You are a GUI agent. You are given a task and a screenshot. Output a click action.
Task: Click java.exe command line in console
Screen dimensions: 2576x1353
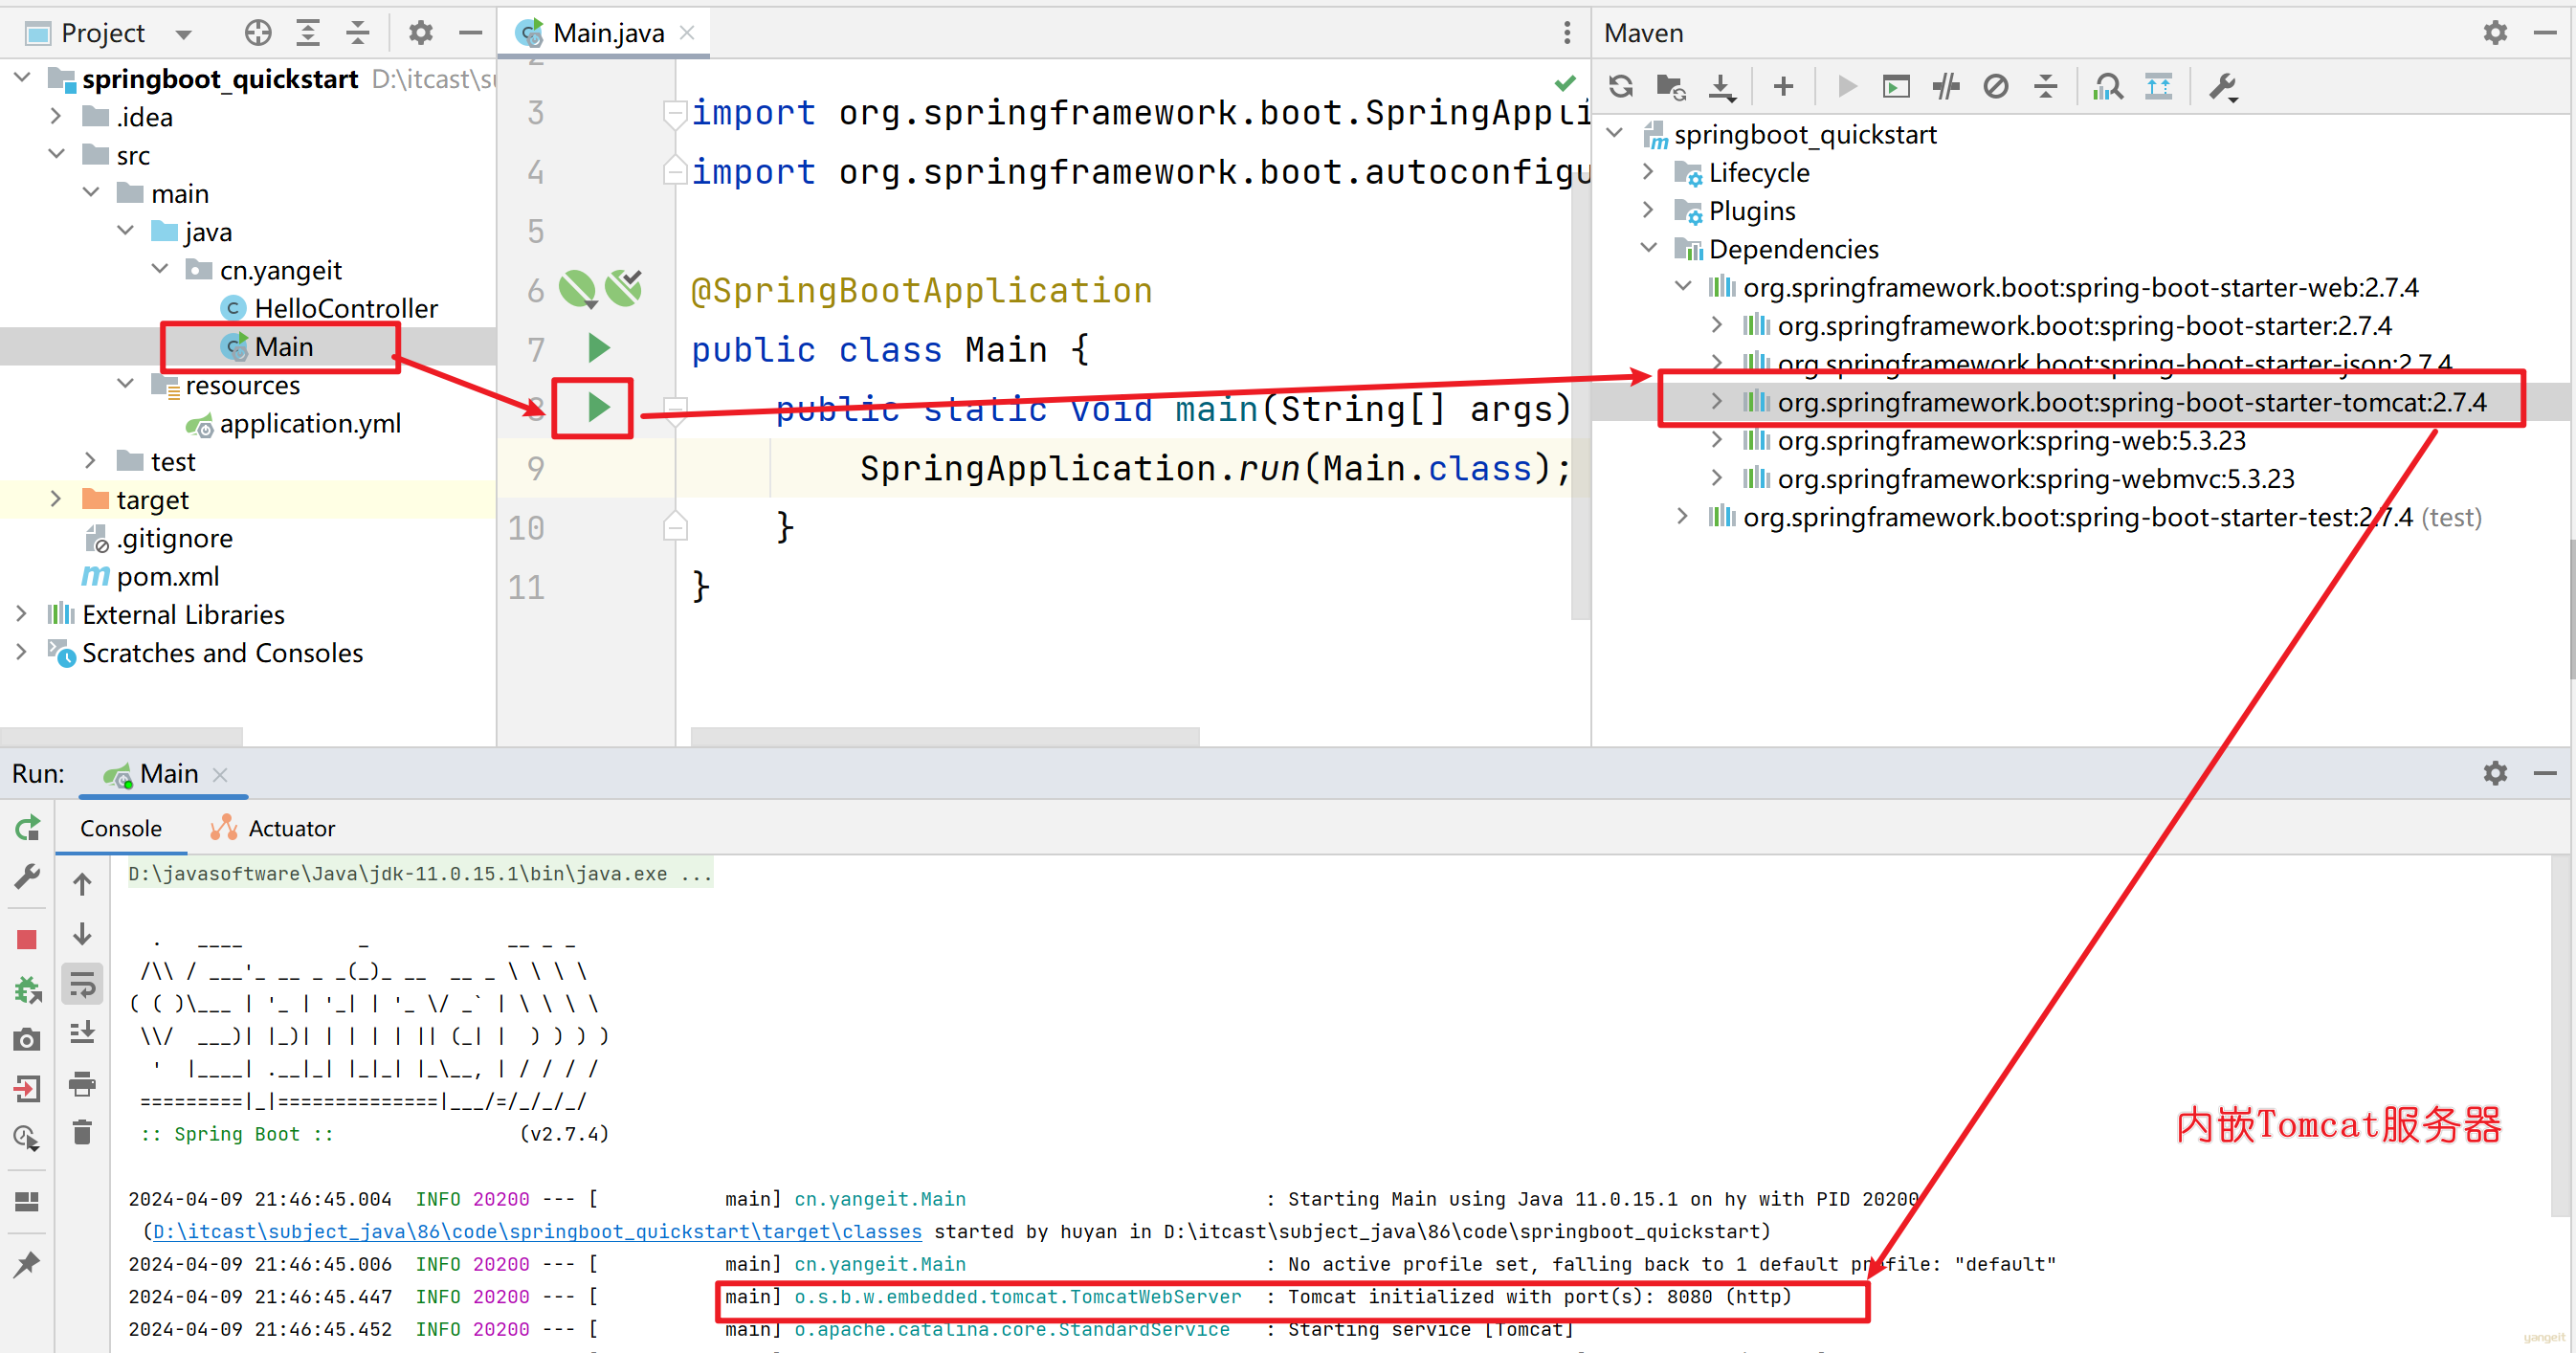(x=420, y=873)
